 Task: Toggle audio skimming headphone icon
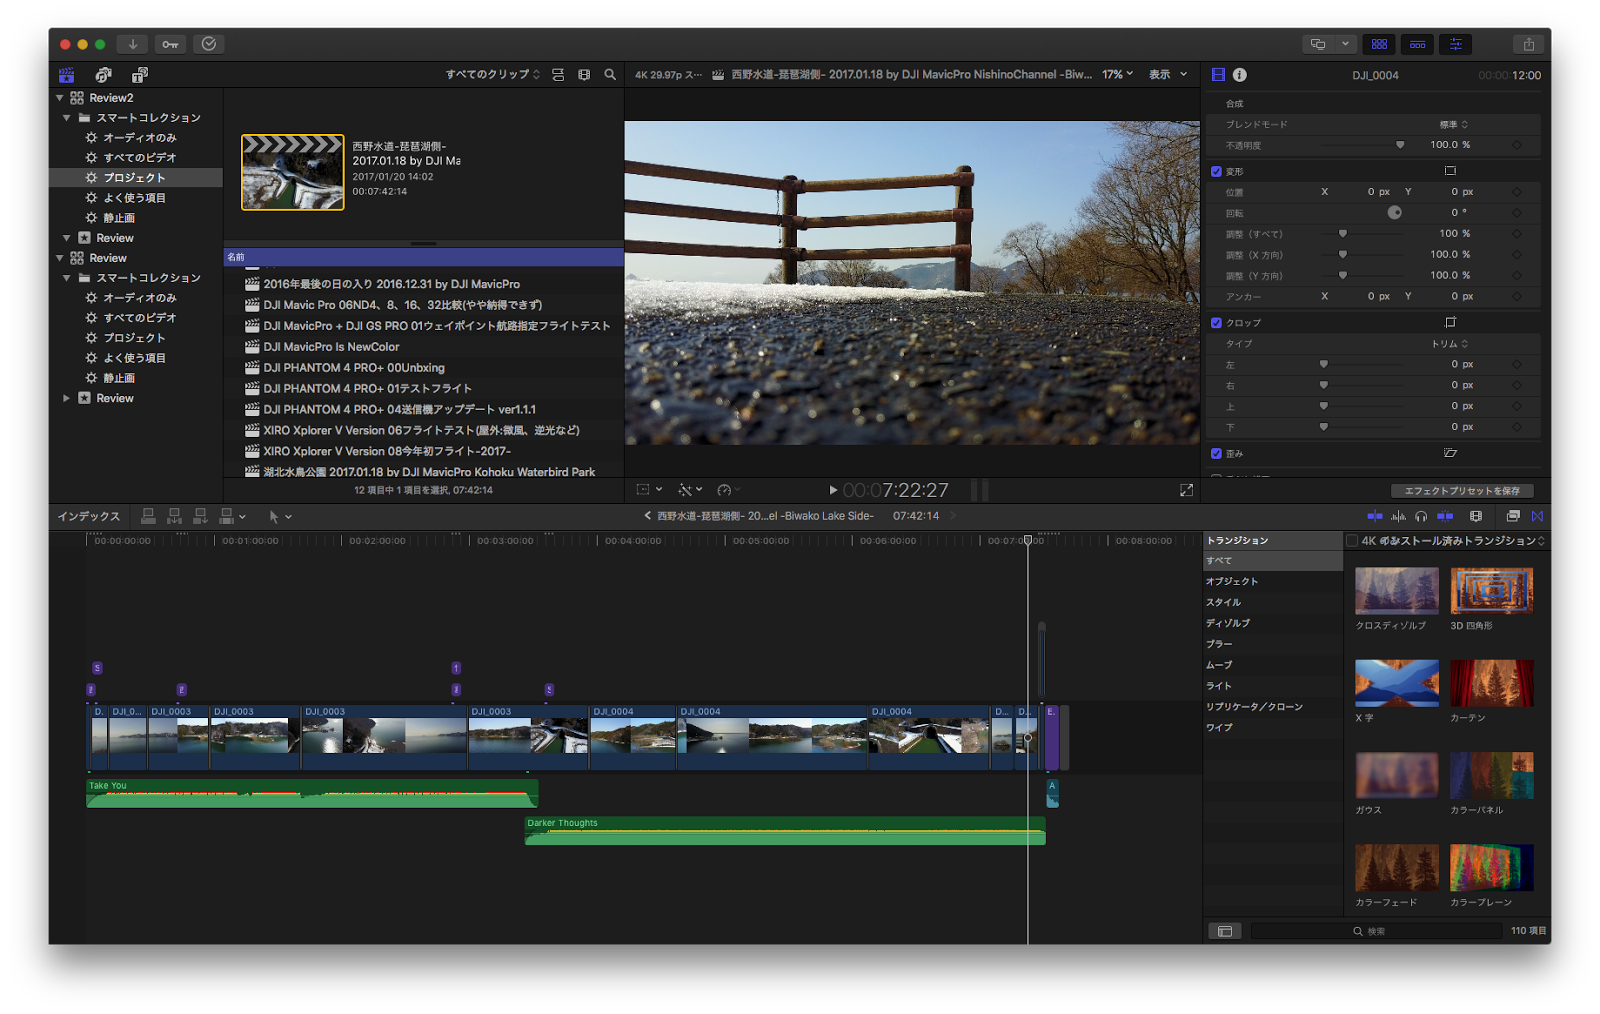[x=1421, y=516]
